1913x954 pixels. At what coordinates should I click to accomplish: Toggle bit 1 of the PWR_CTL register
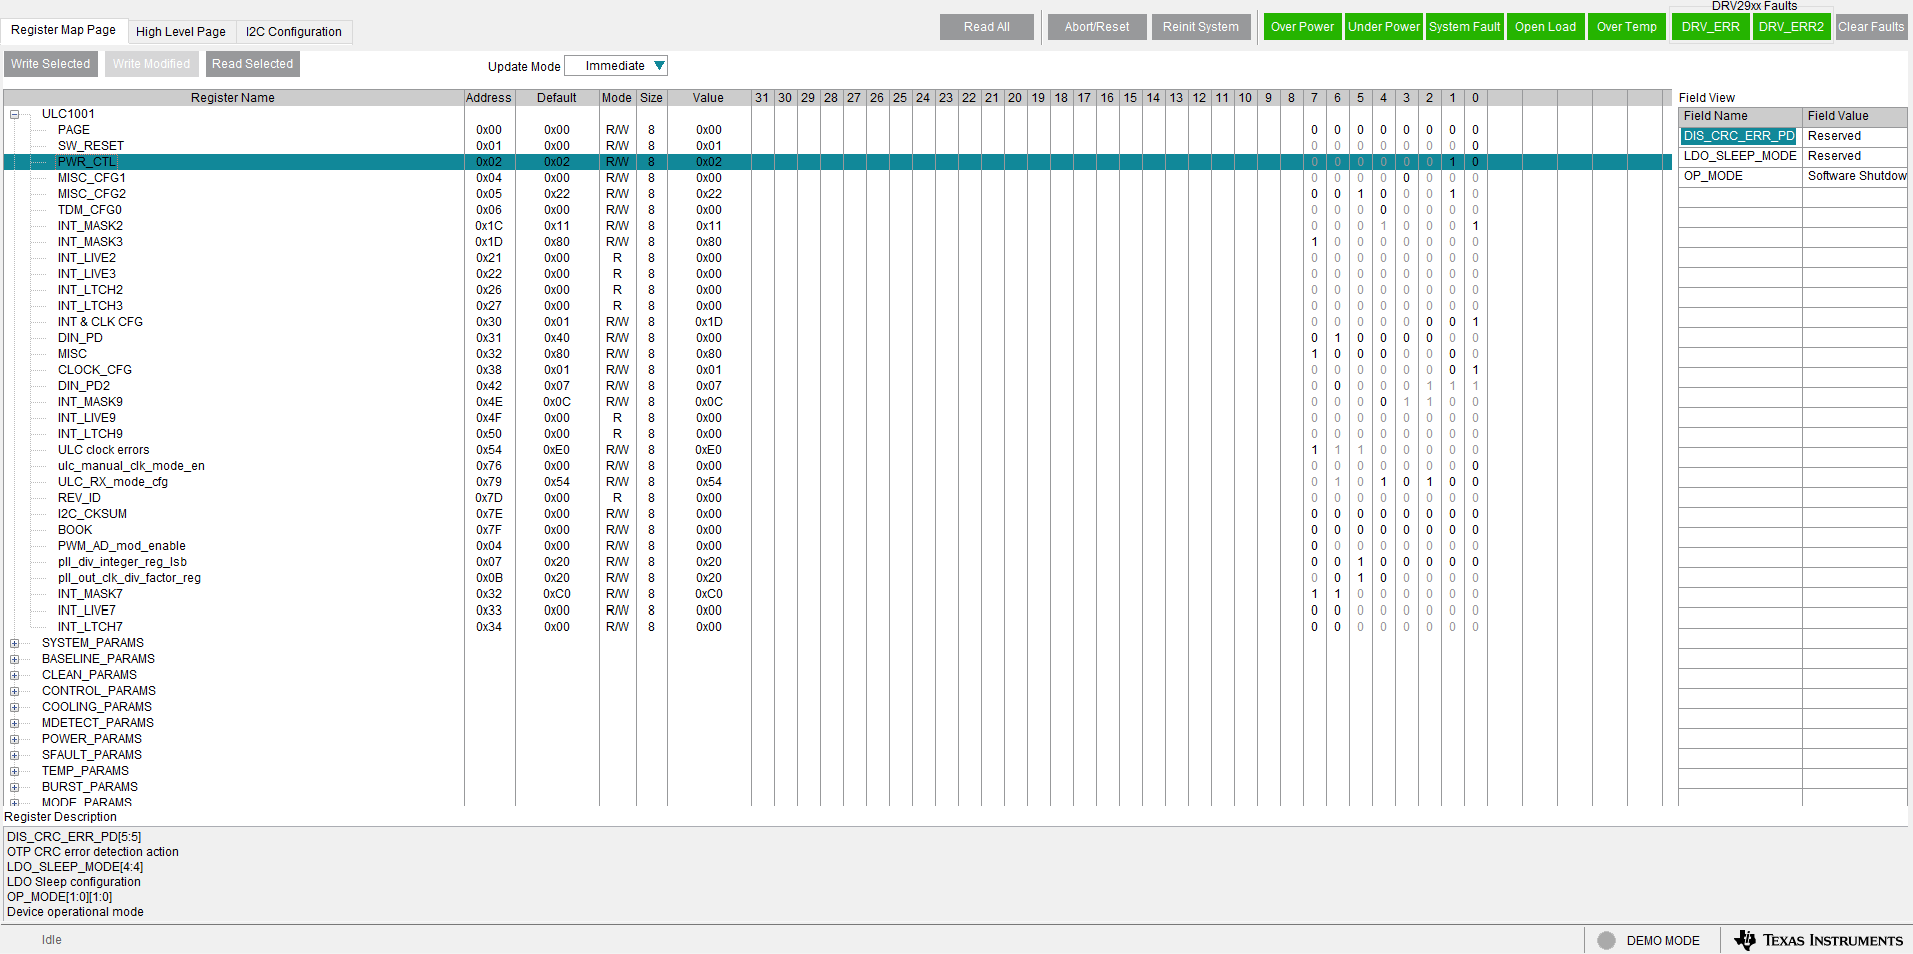pyautogui.click(x=1451, y=162)
